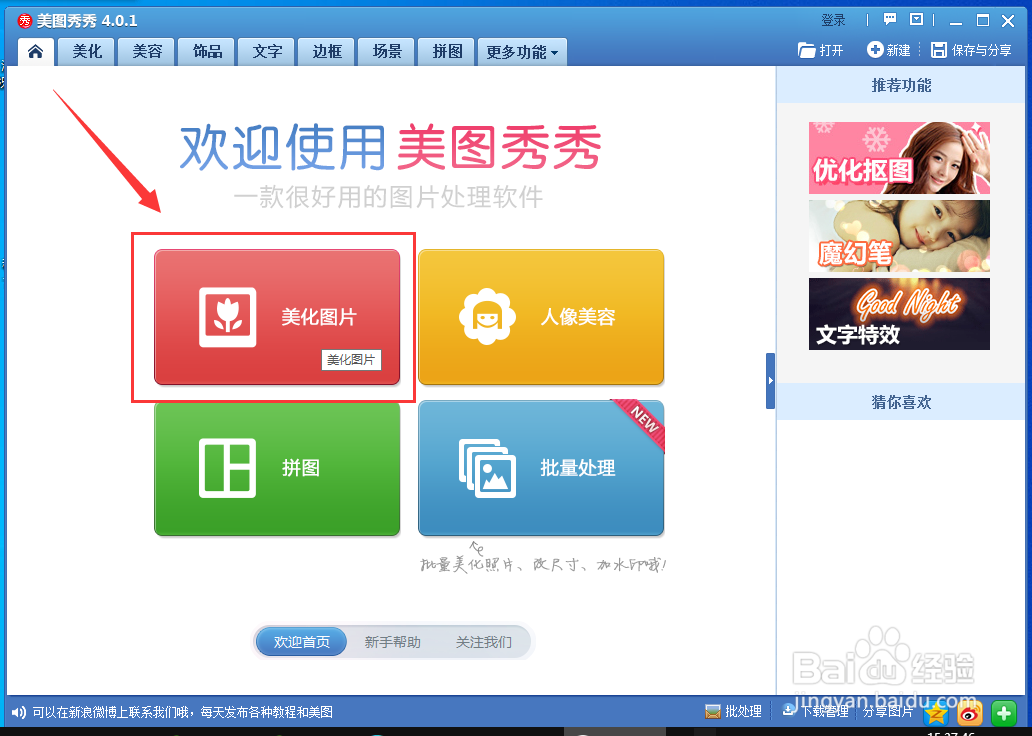The image size is (1032, 736).
Task: Click the stacked photos icon
Action: pyautogui.click(x=487, y=468)
